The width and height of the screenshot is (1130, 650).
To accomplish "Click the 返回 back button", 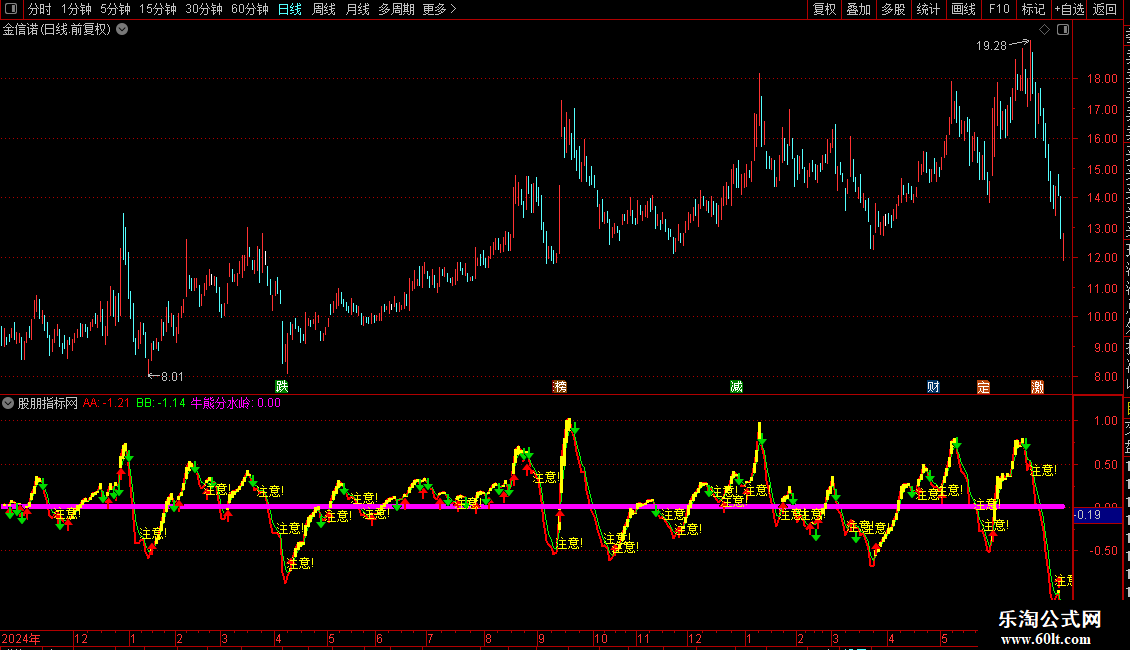I will (x=1104, y=9).
